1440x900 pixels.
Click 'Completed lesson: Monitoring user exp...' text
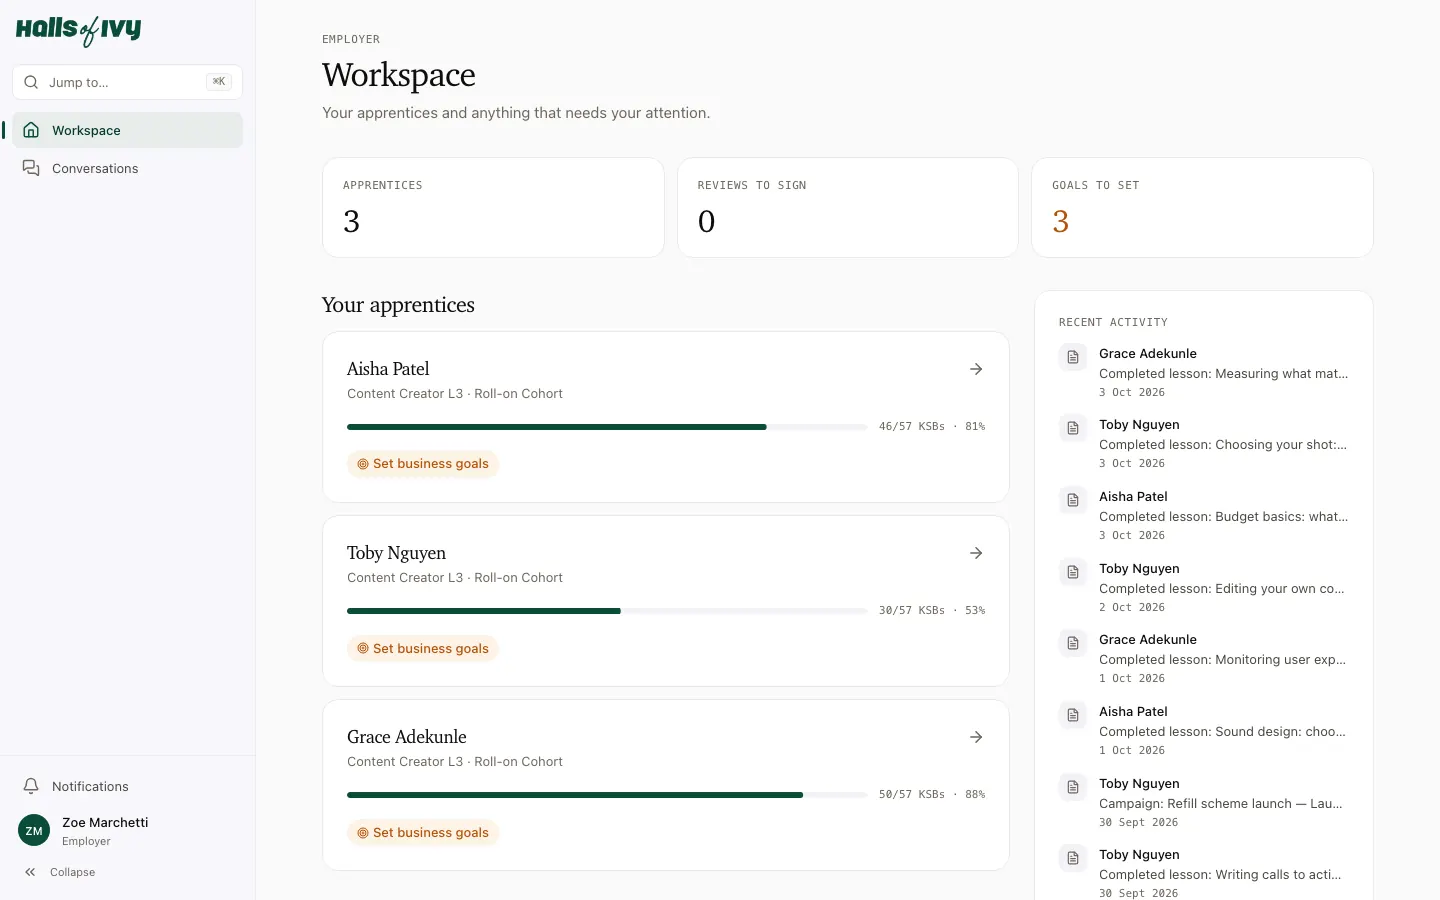coord(1222,660)
